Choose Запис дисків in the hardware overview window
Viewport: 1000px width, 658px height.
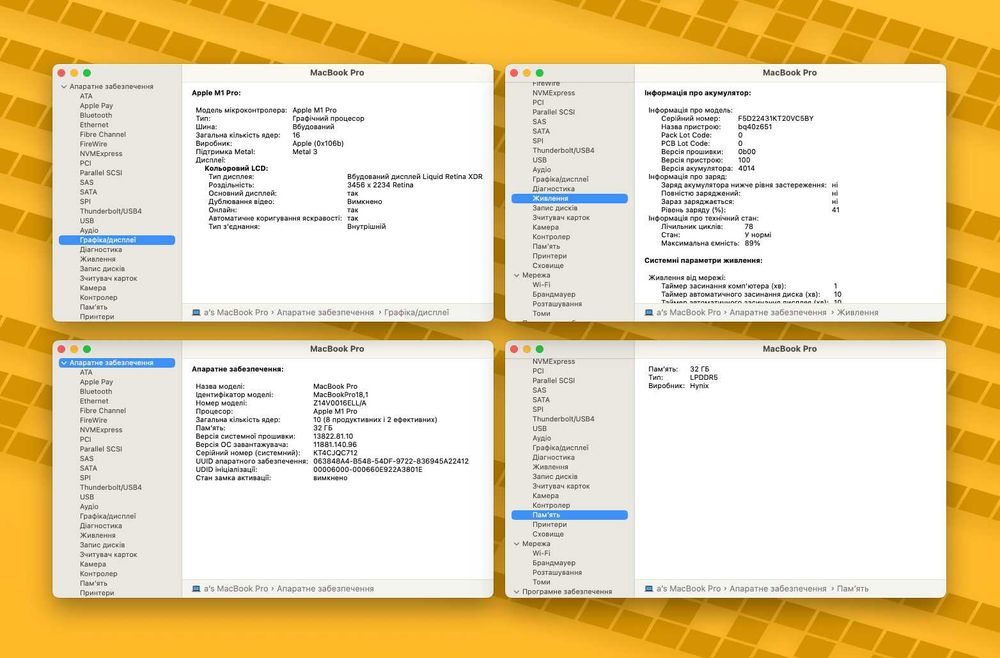pyautogui.click(x=102, y=545)
